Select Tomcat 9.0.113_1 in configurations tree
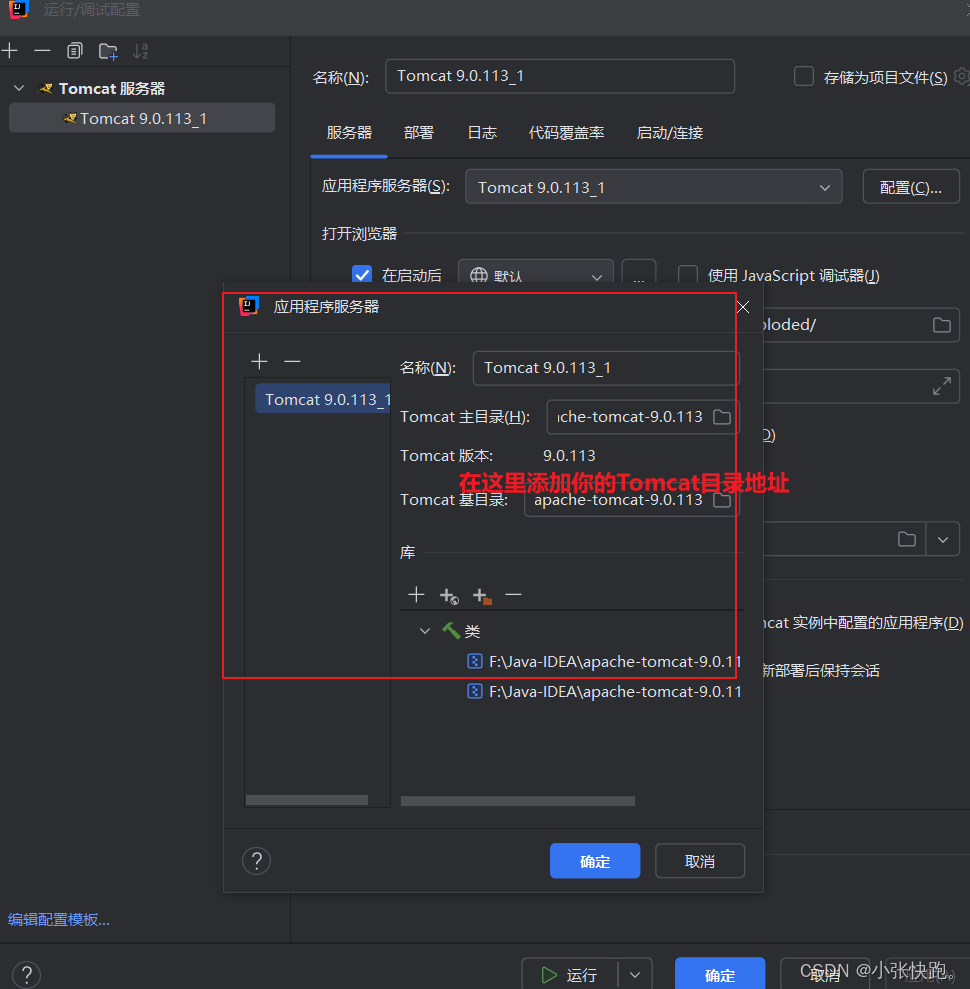Viewport: 970px width, 989px height. [x=142, y=118]
